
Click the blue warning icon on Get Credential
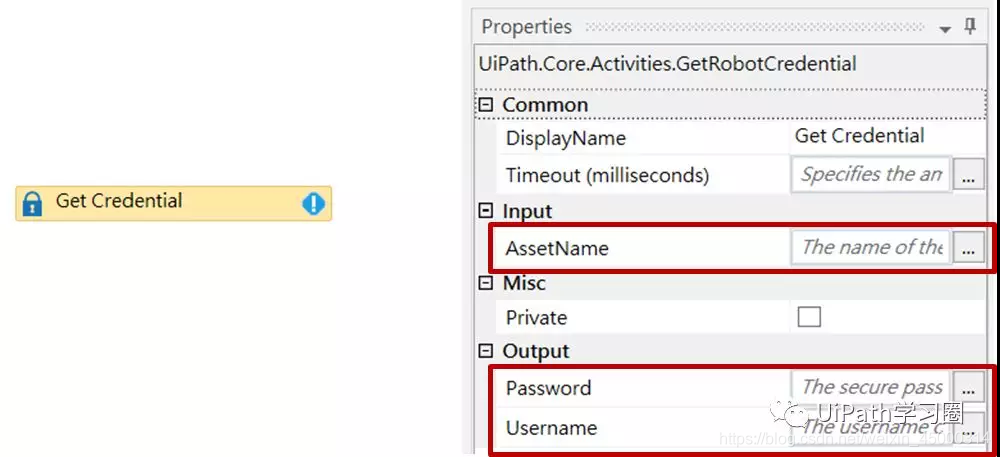point(313,203)
